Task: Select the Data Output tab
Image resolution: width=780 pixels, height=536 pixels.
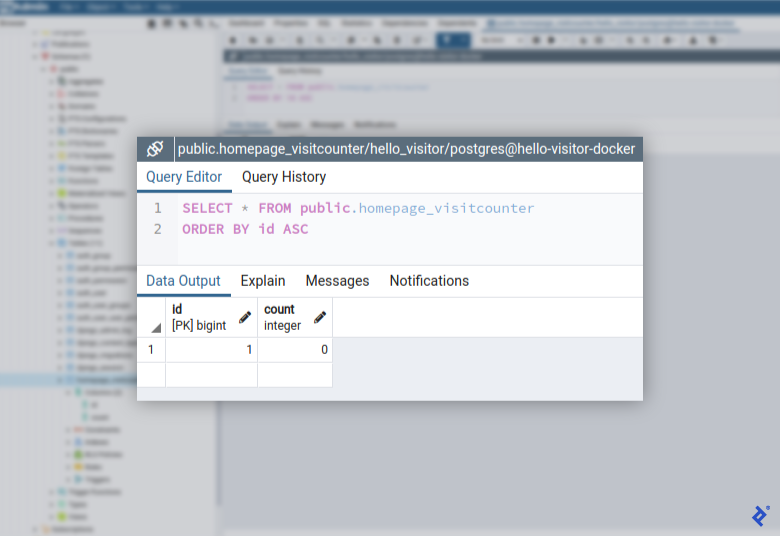Action: point(183,281)
